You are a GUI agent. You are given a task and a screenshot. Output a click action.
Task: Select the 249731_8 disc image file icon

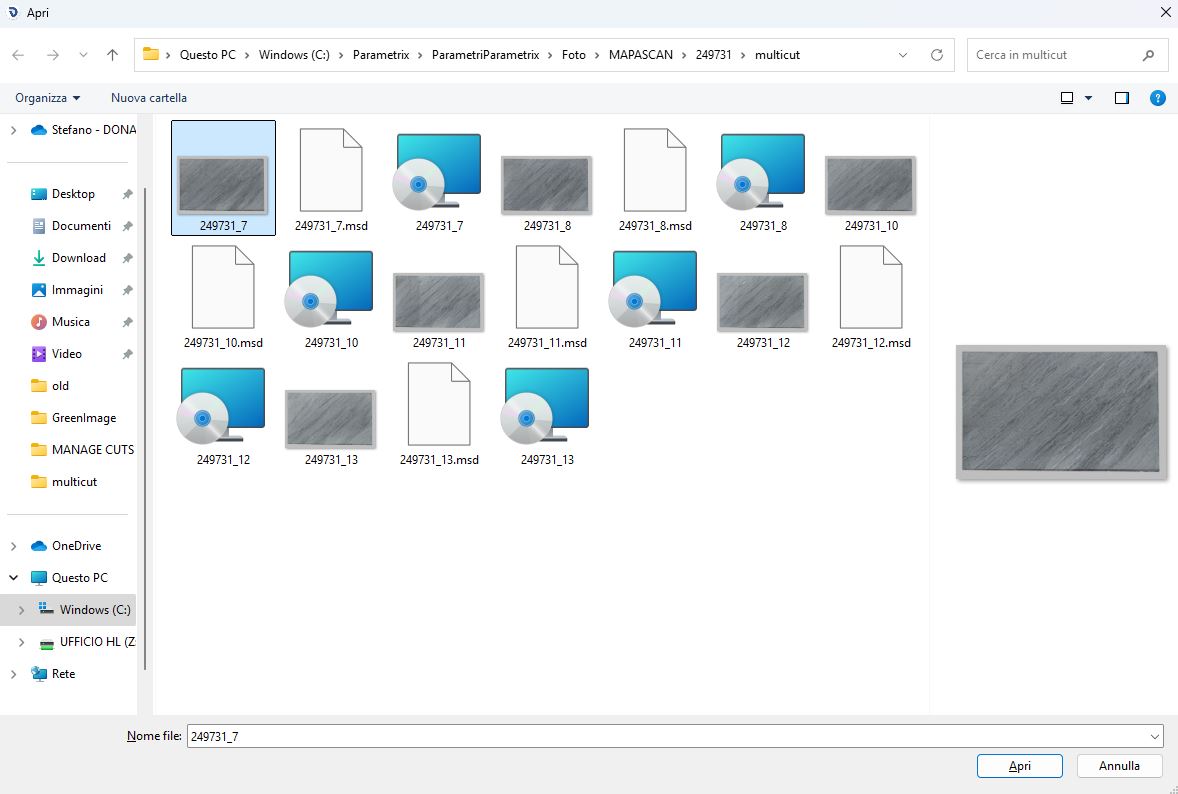click(763, 173)
